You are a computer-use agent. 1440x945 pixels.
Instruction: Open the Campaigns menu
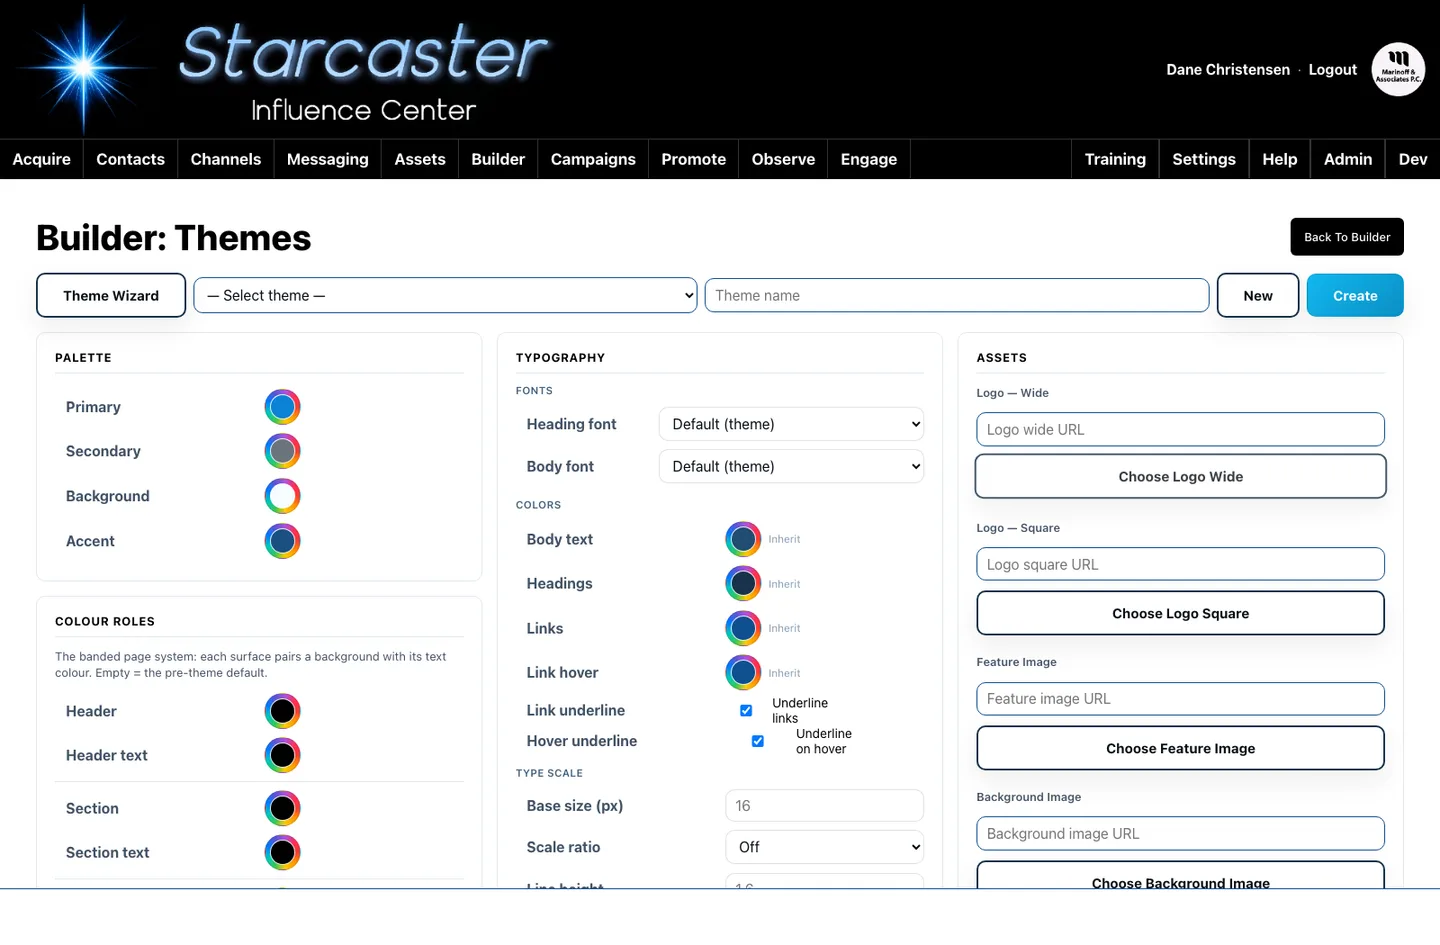(593, 159)
